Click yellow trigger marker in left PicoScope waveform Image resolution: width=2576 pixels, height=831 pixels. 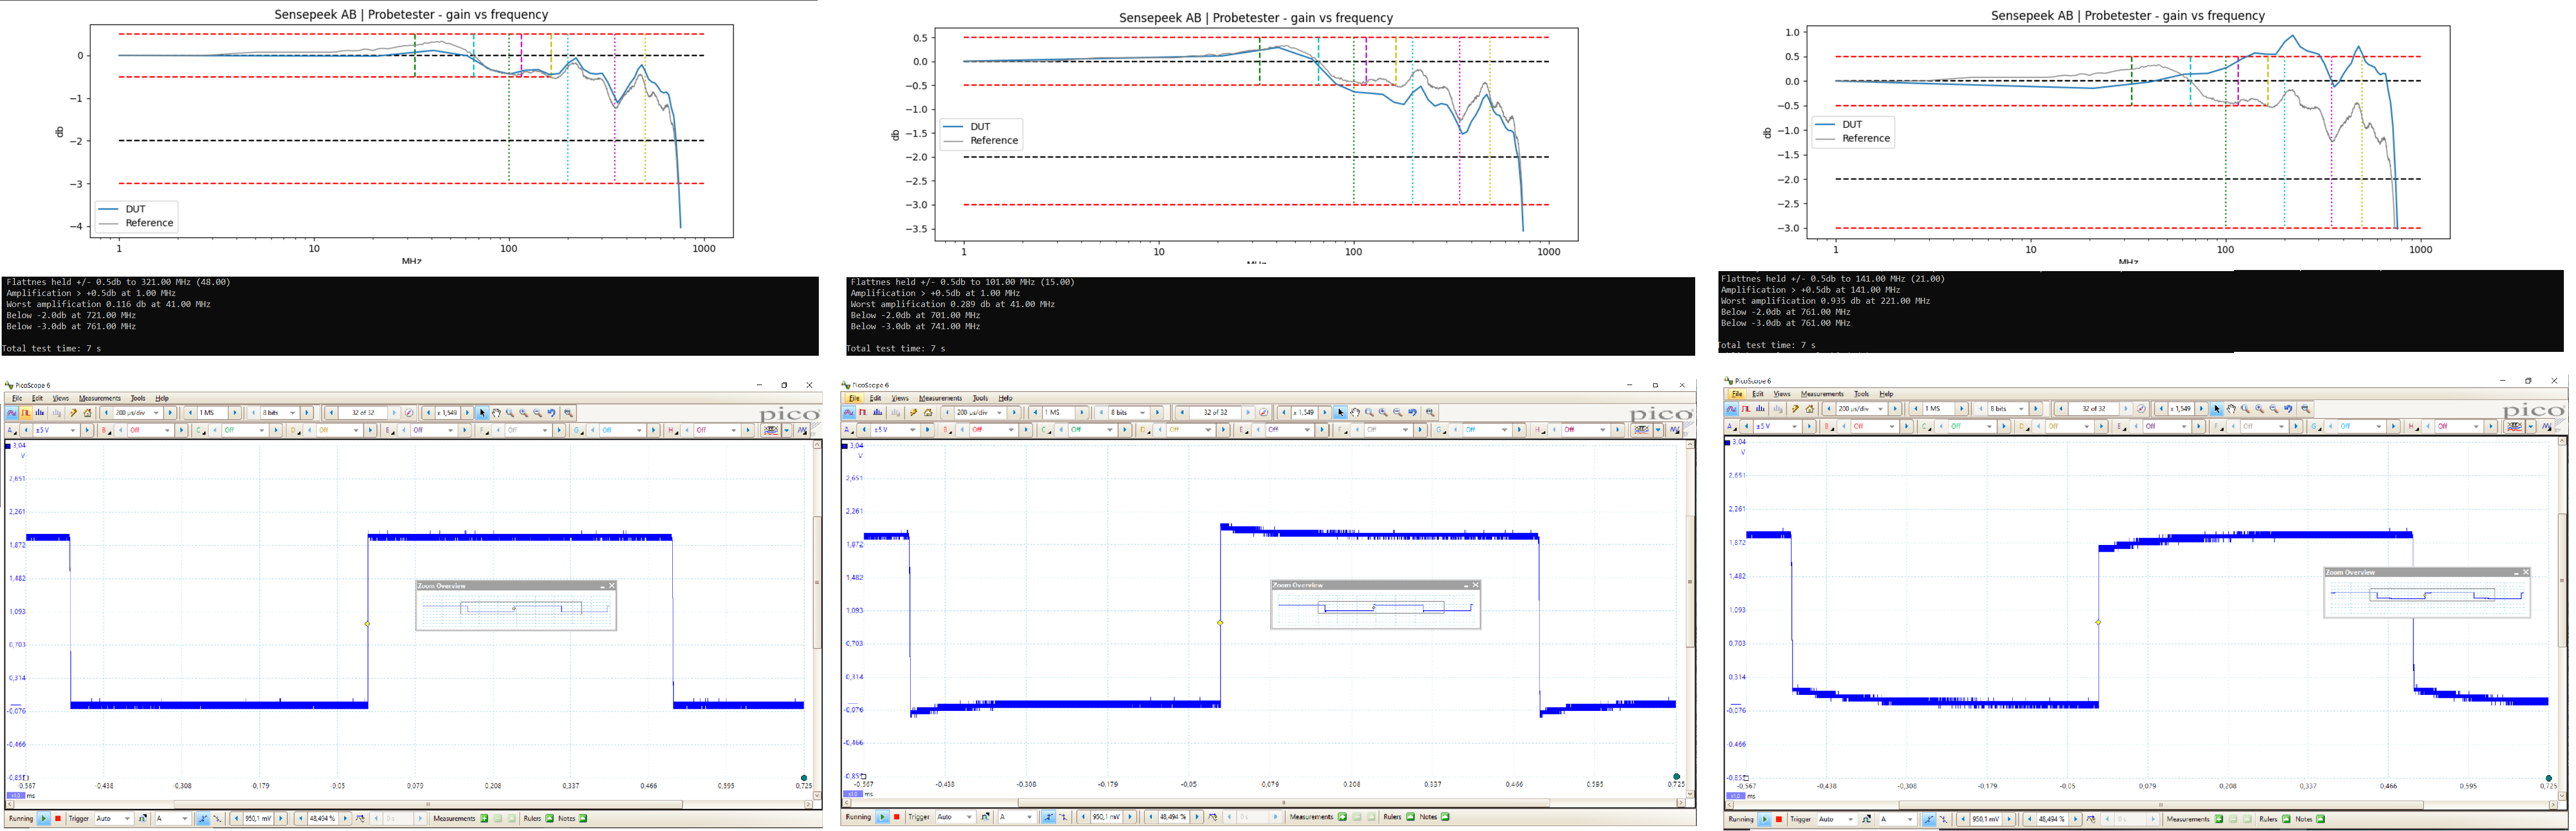point(368,624)
